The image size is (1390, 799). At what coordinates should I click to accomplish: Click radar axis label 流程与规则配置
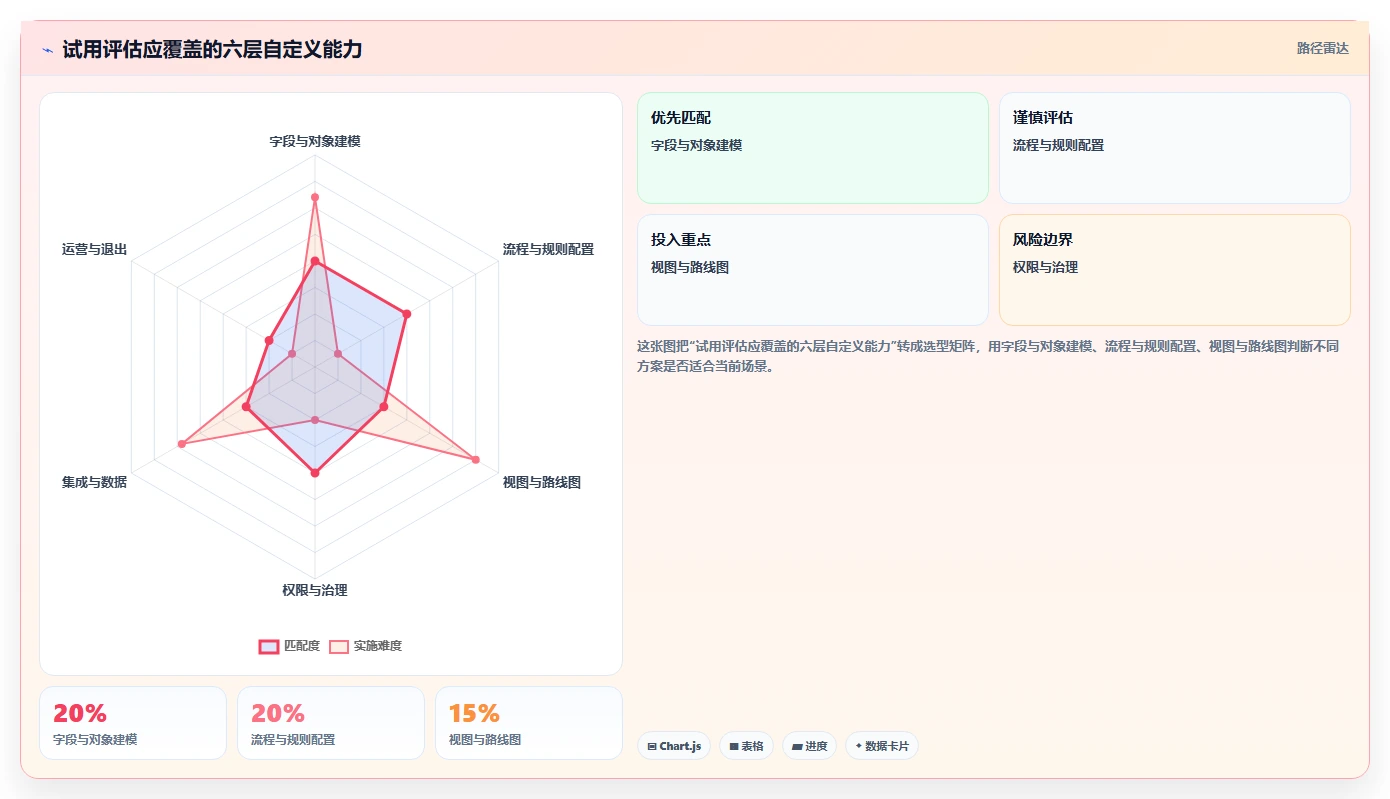(x=548, y=249)
